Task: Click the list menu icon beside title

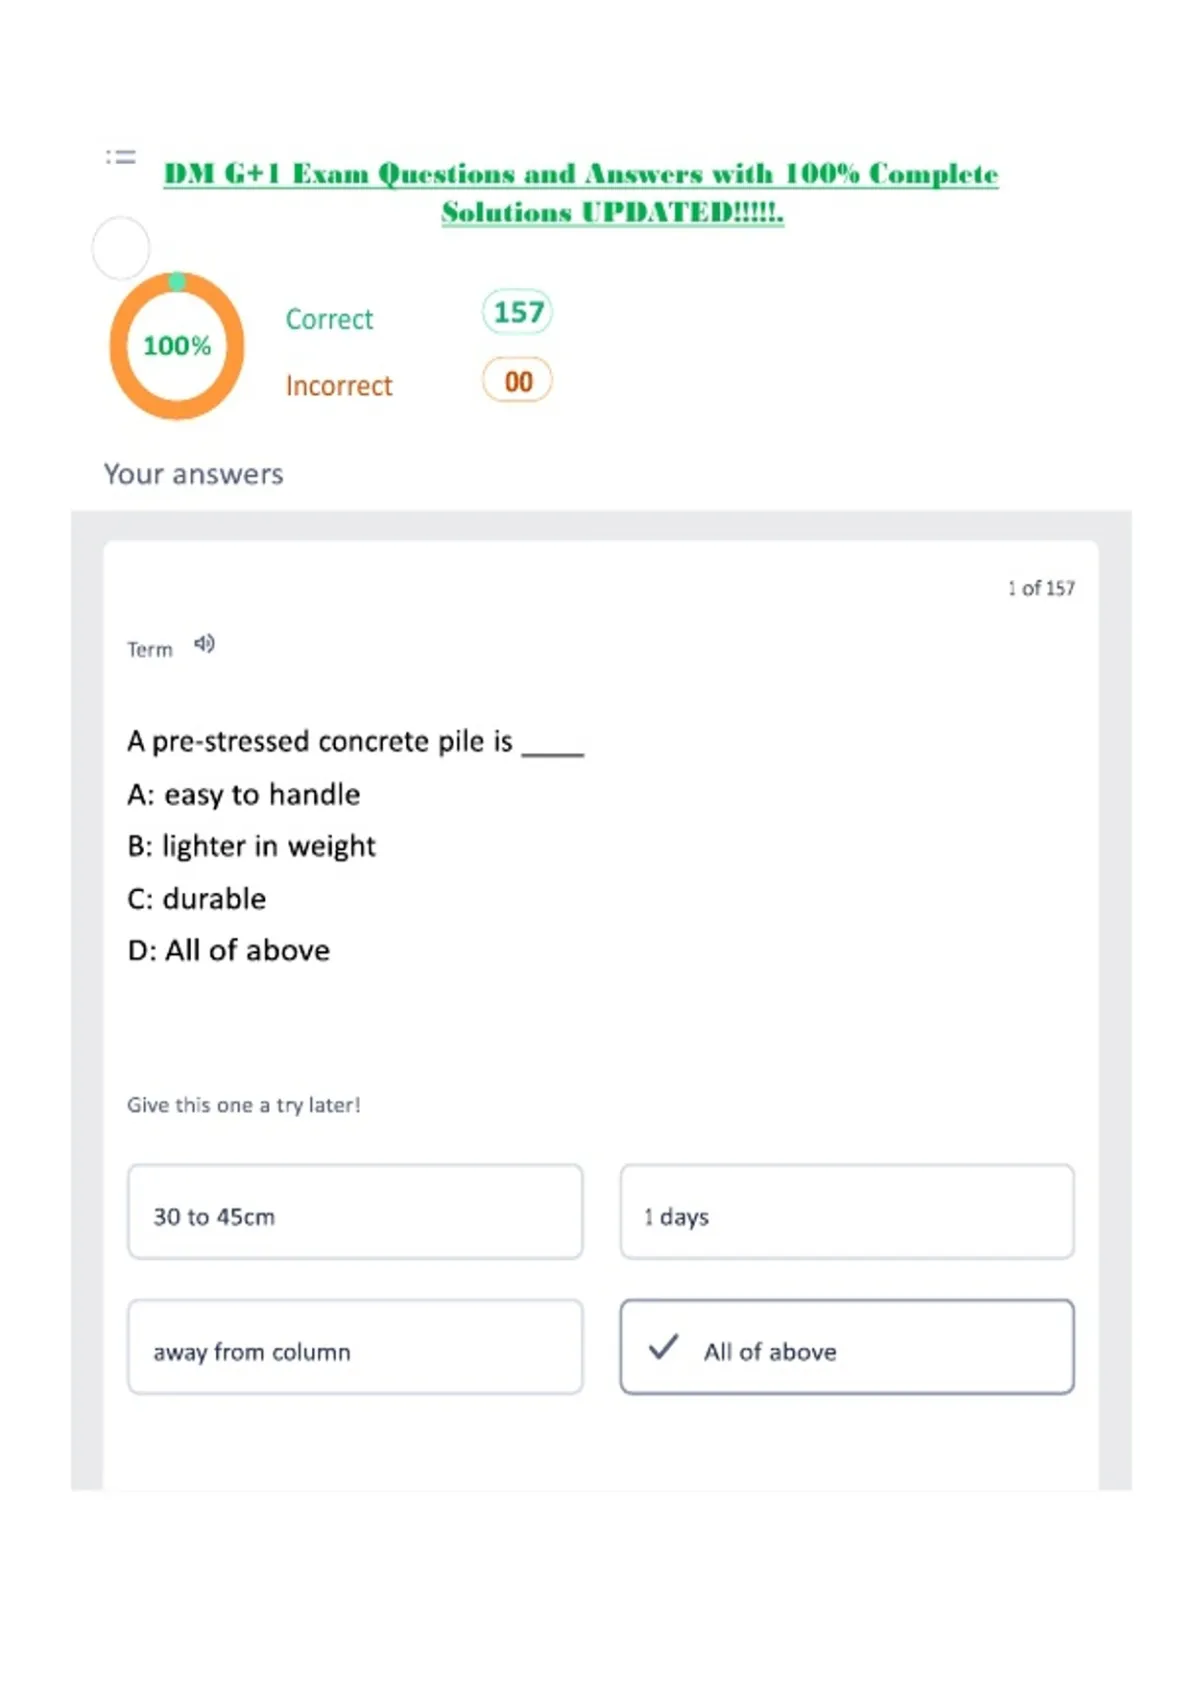Action: pos(121,156)
